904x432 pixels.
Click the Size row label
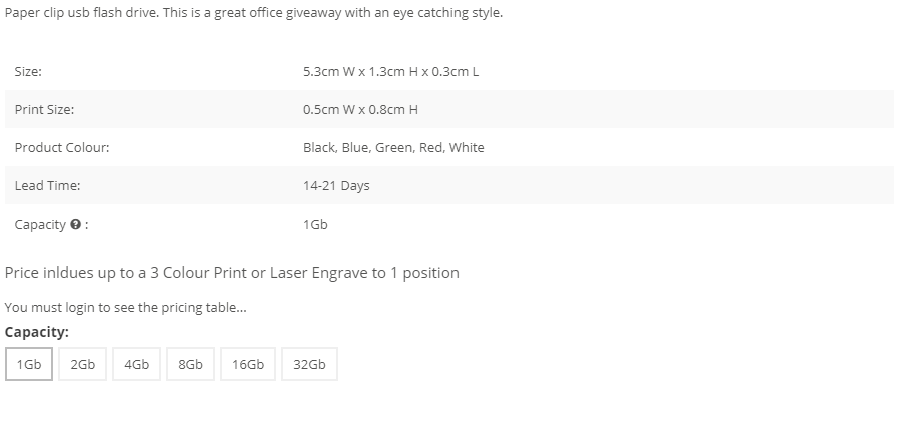[x=28, y=72]
